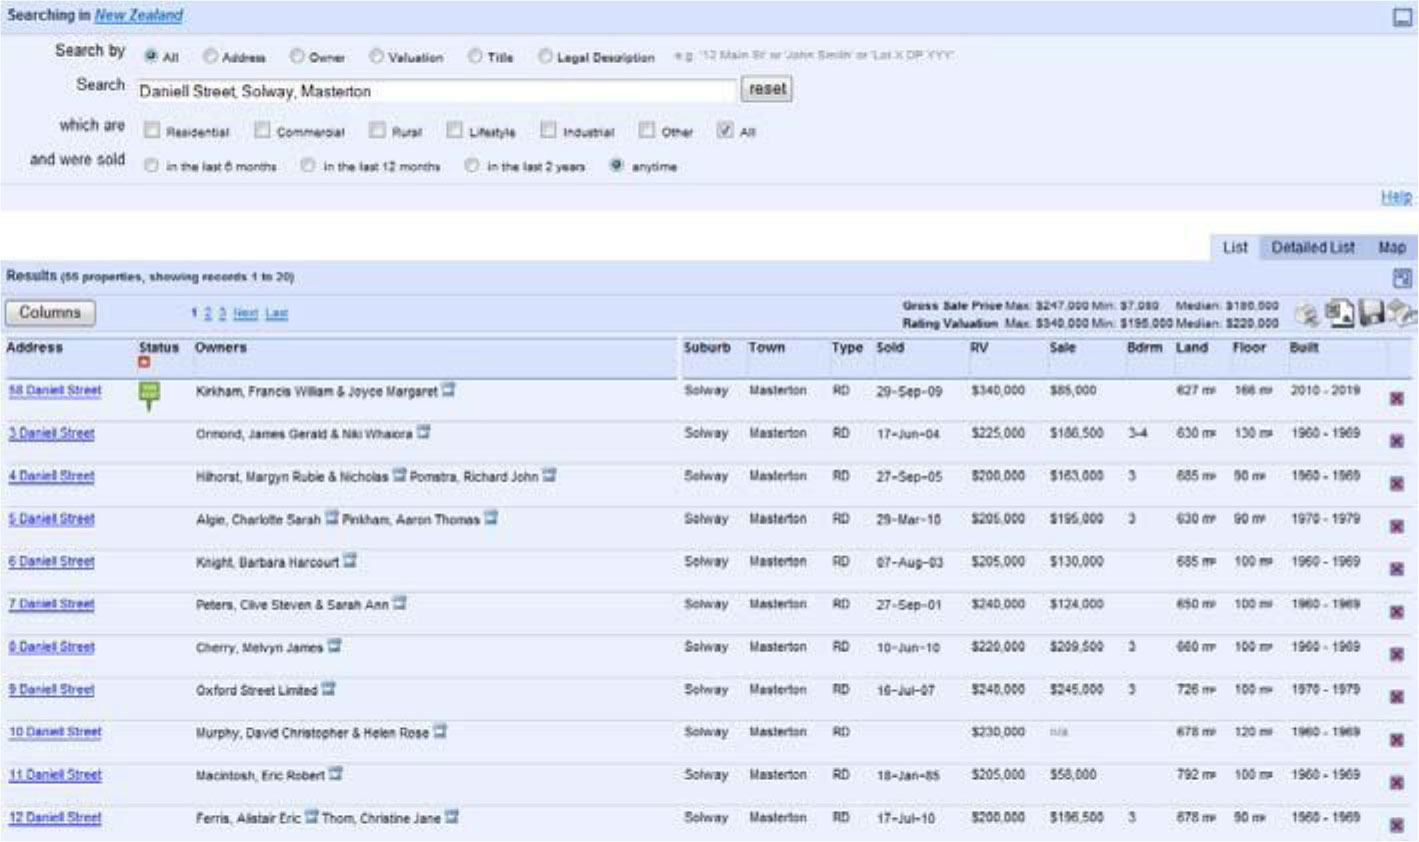Remove the 7 Daniell Street row with red X
Viewport: 1419px width, 842px height.
pyautogui.click(x=1397, y=612)
